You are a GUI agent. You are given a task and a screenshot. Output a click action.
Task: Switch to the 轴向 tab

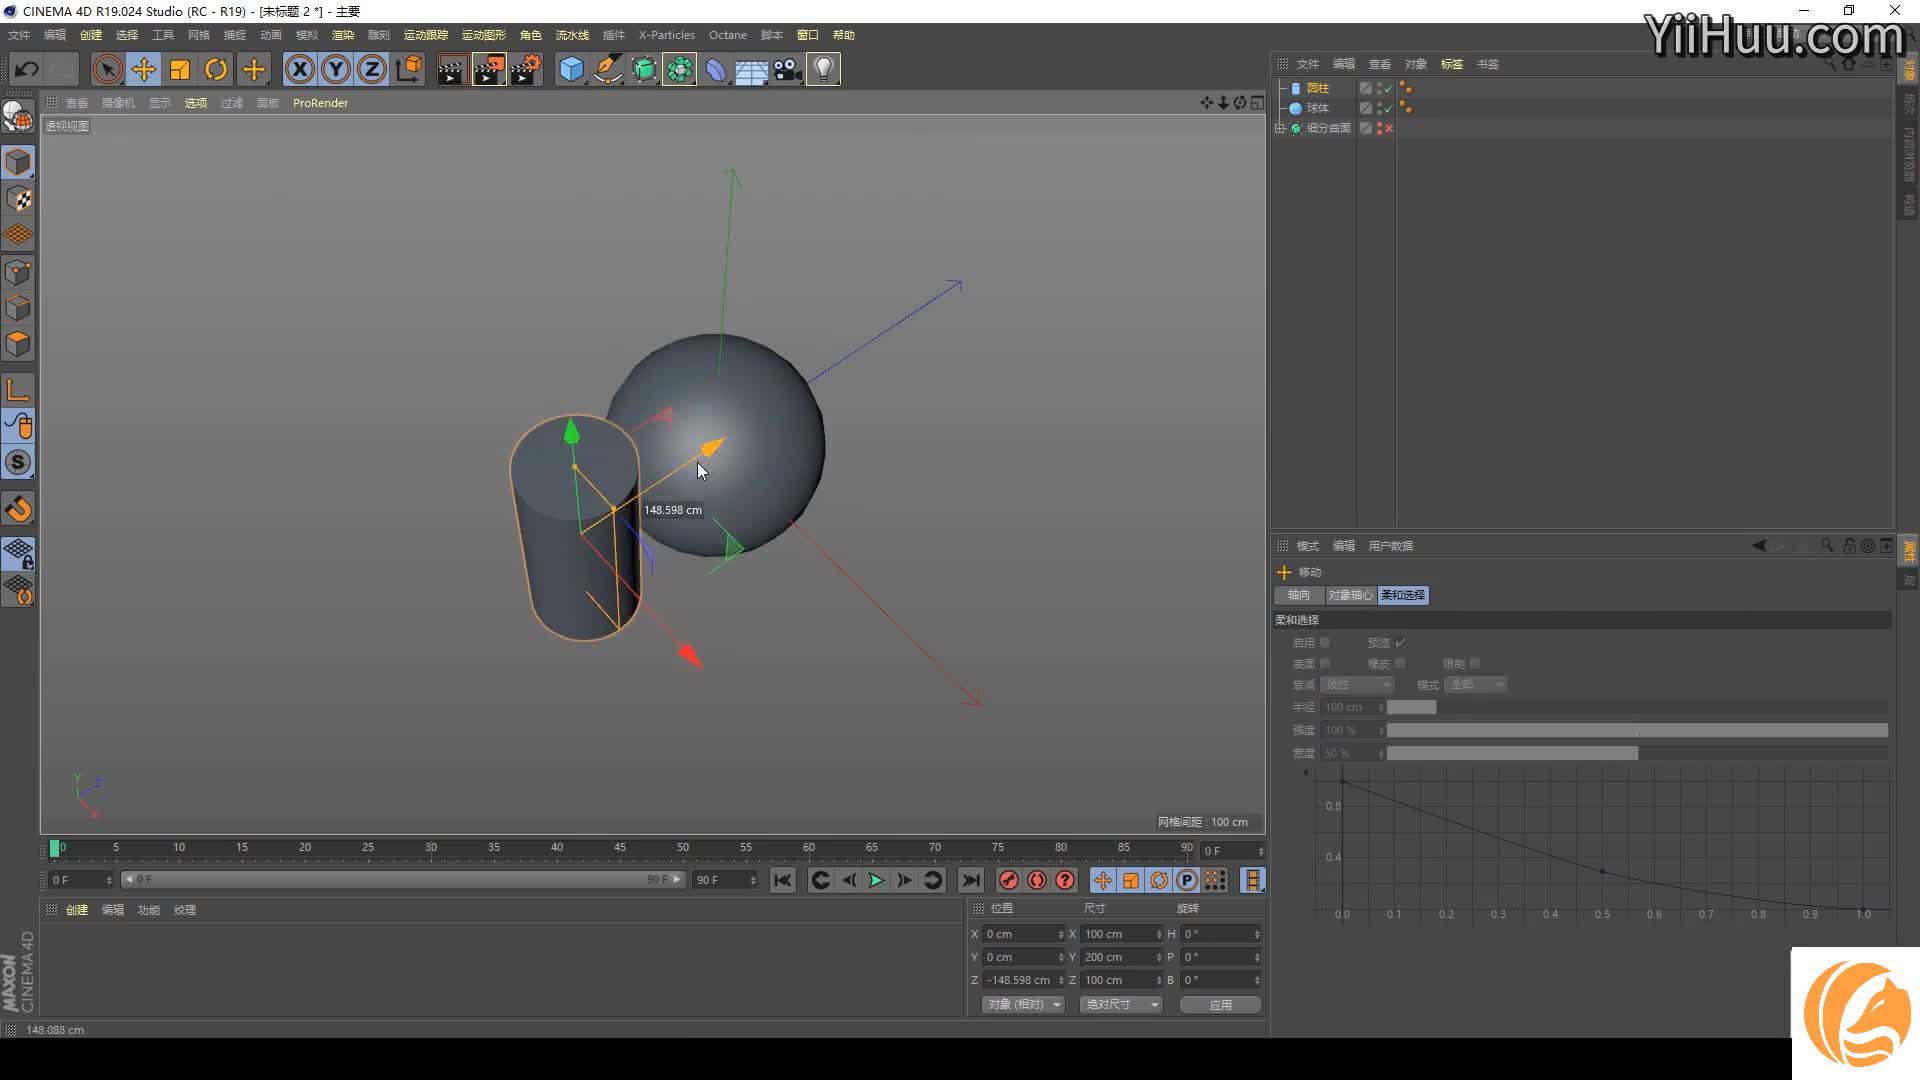point(1299,595)
